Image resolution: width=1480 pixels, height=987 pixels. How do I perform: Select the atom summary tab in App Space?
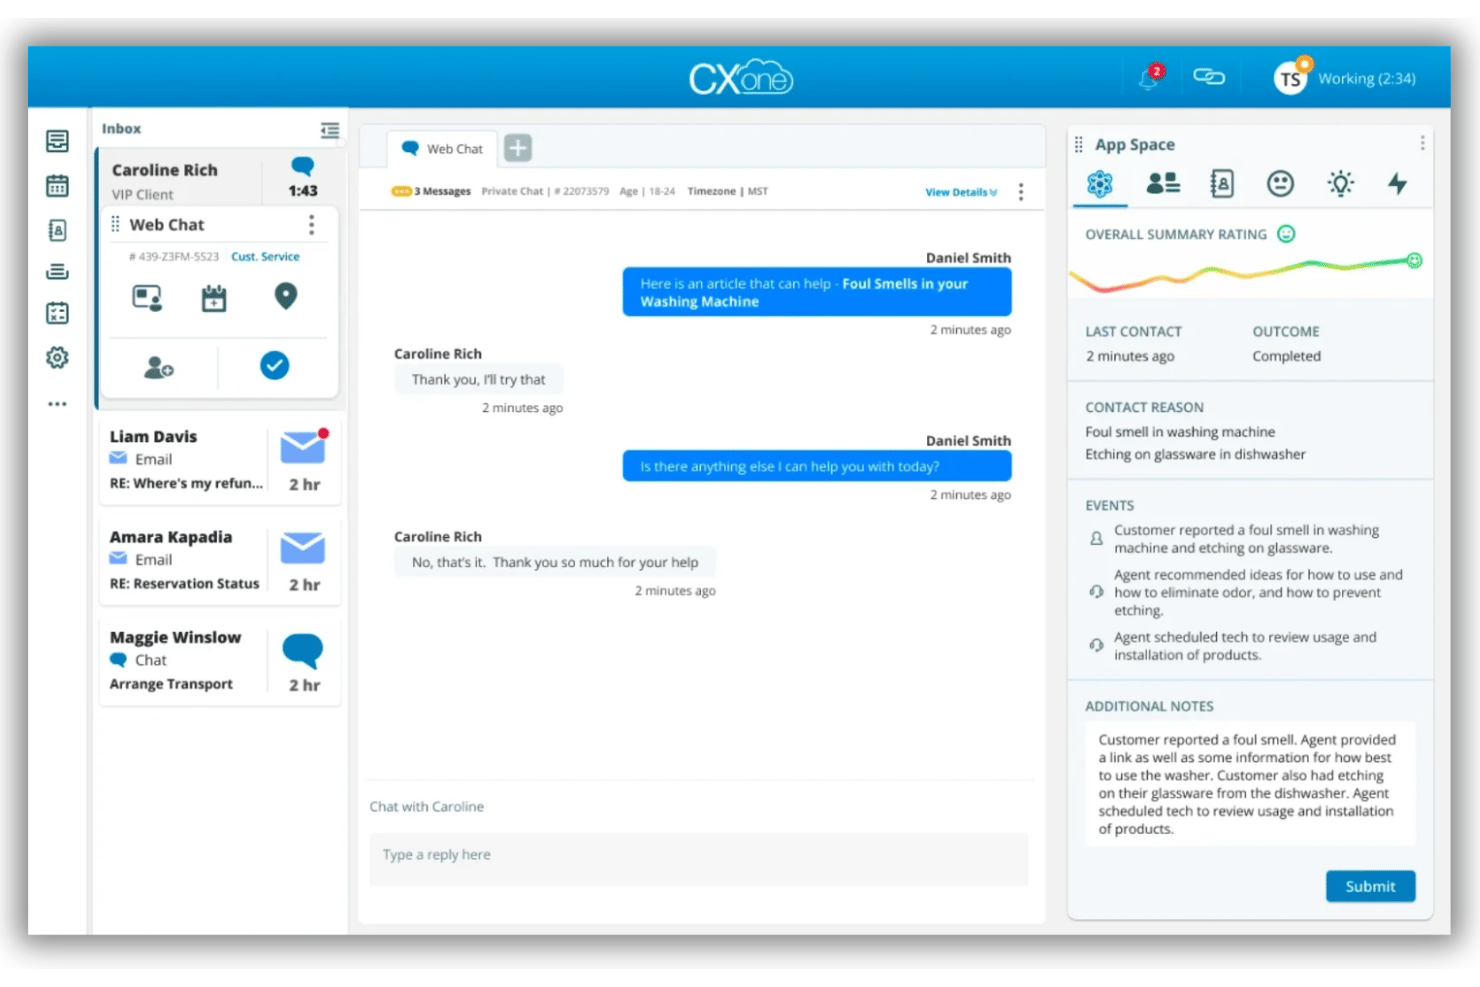point(1100,184)
